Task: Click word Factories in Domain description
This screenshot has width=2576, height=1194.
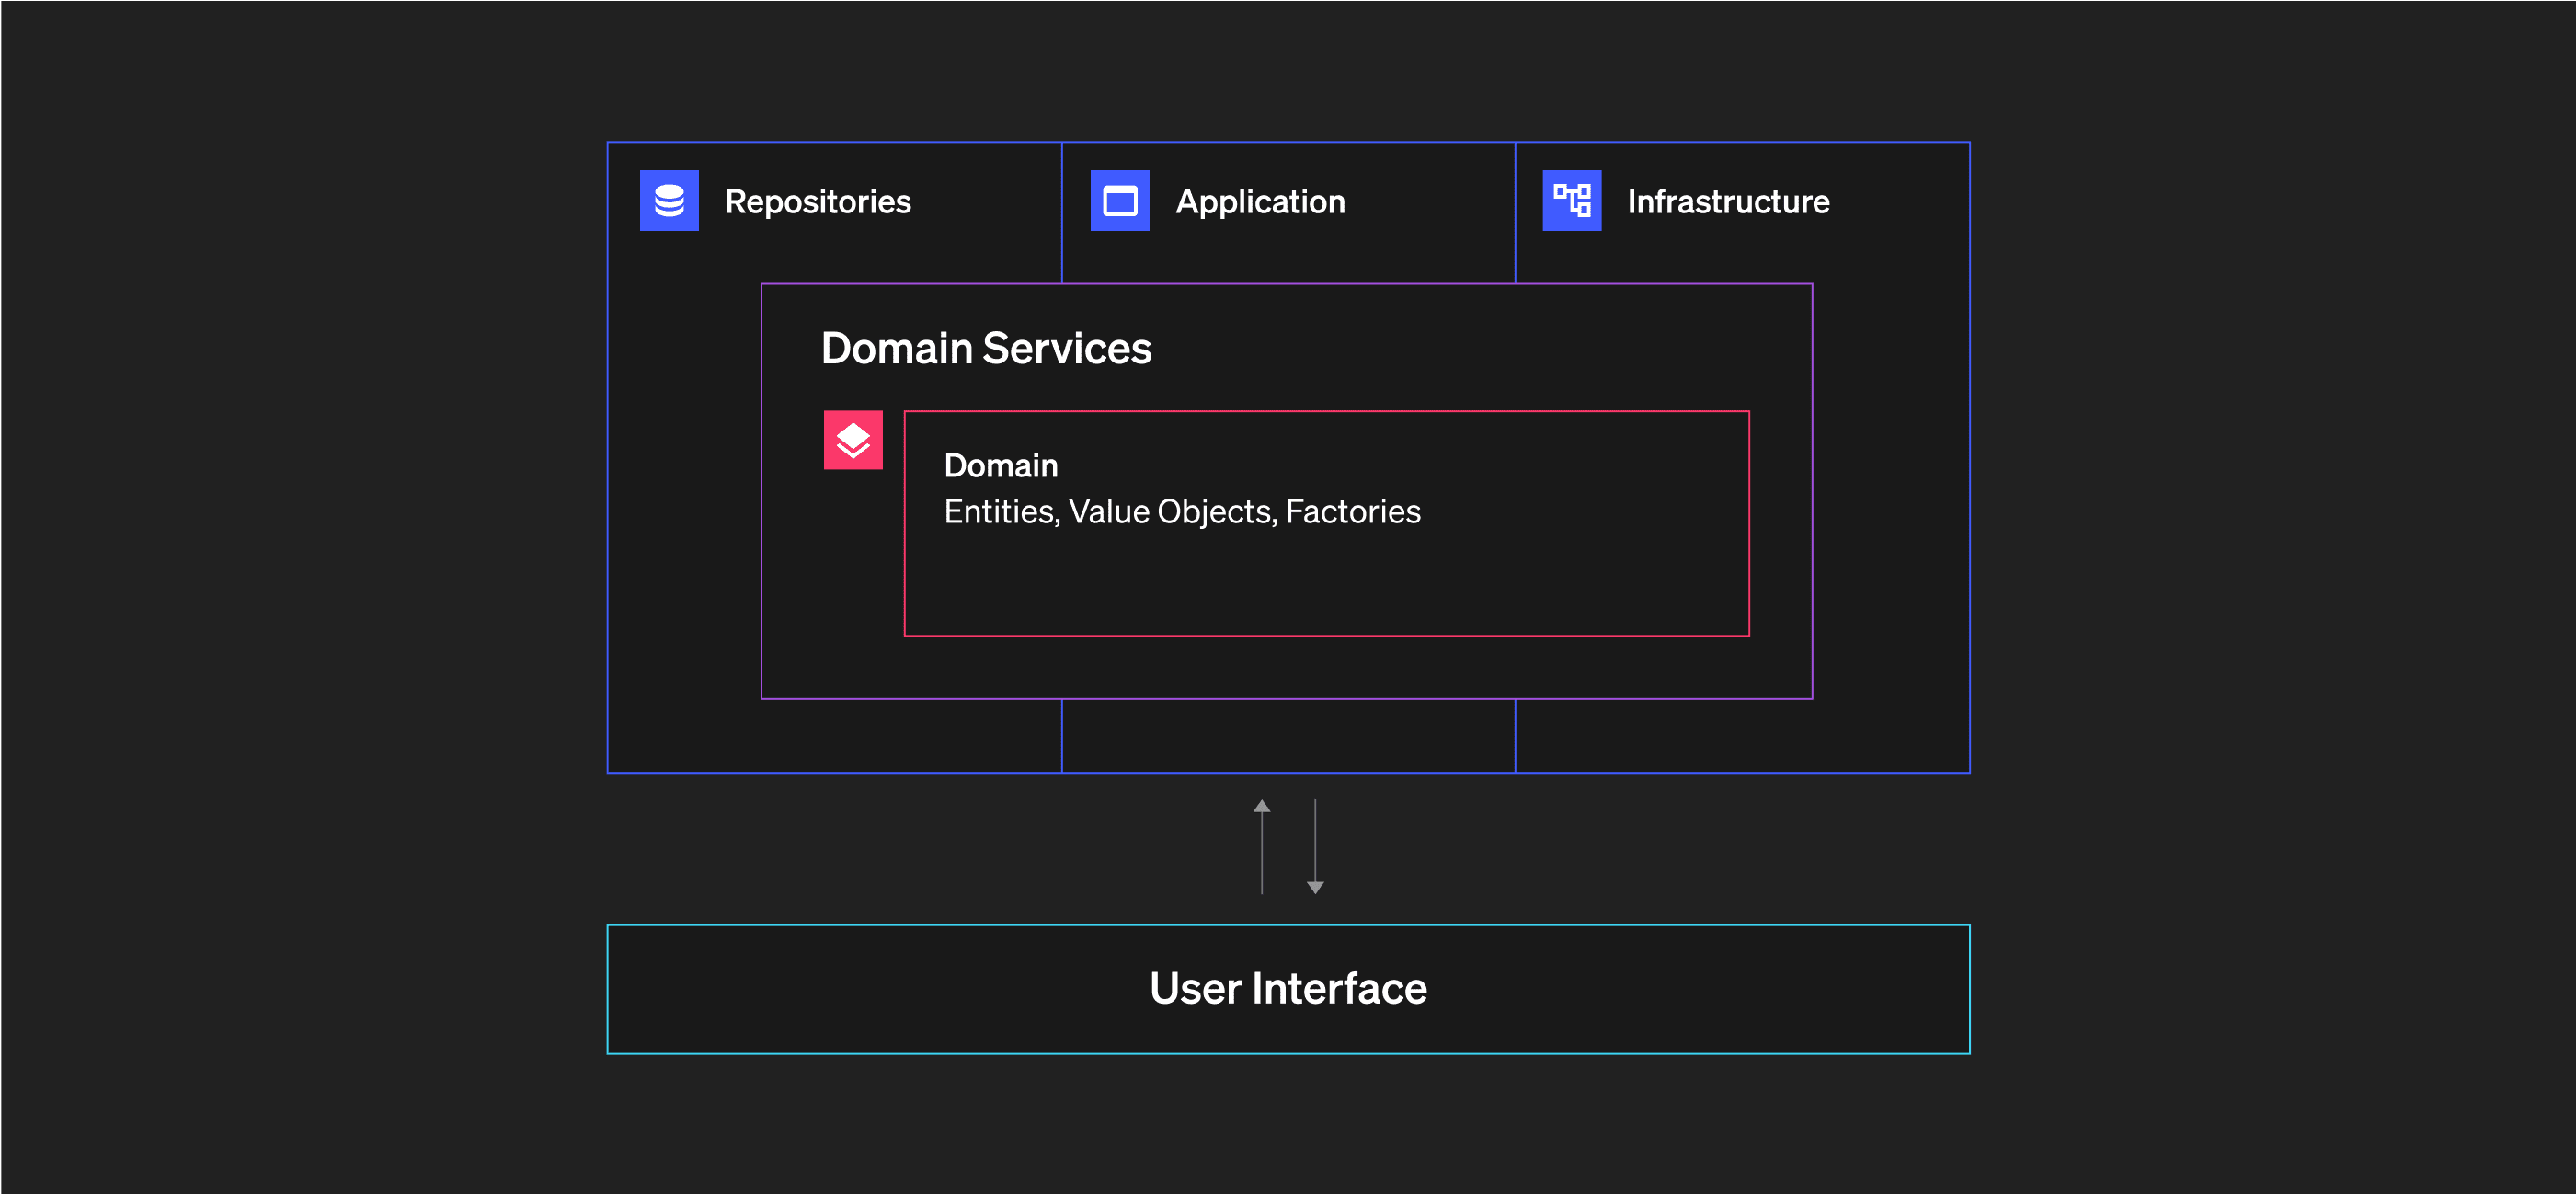Action: 1352,512
